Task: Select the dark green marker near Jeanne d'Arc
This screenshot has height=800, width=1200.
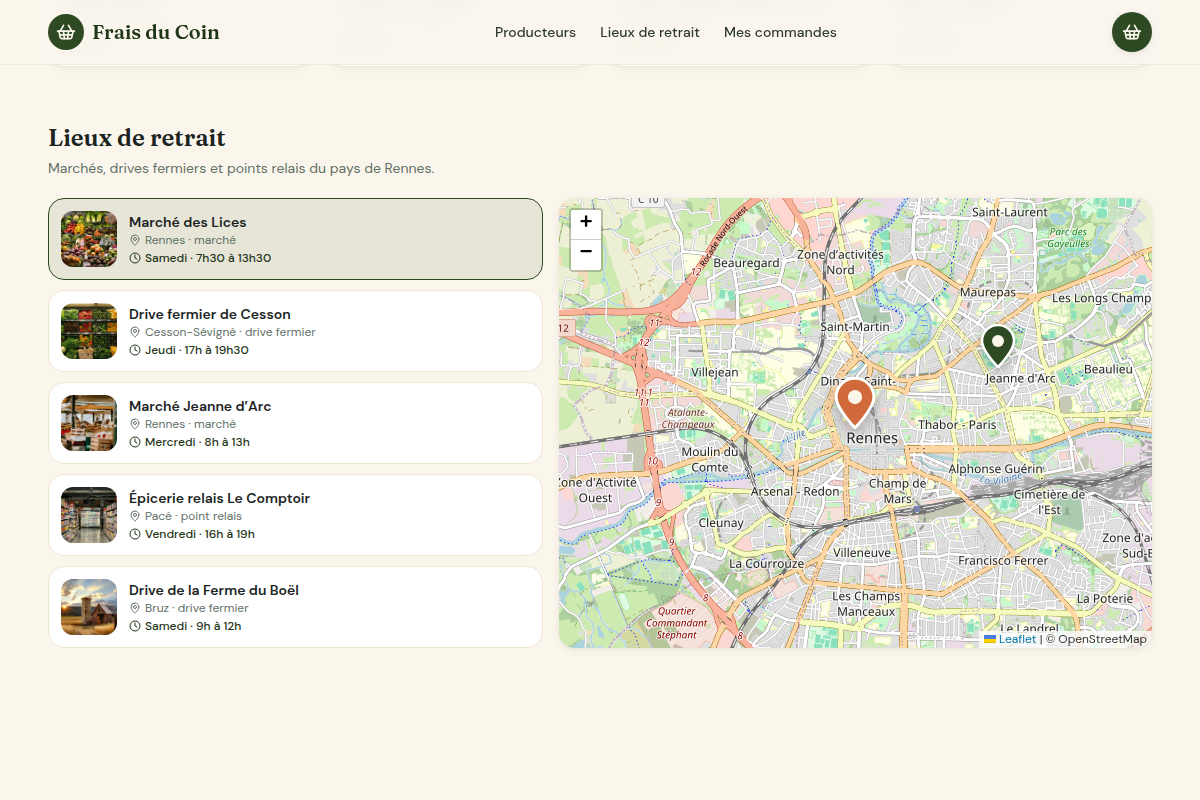Action: coord(997,346)
